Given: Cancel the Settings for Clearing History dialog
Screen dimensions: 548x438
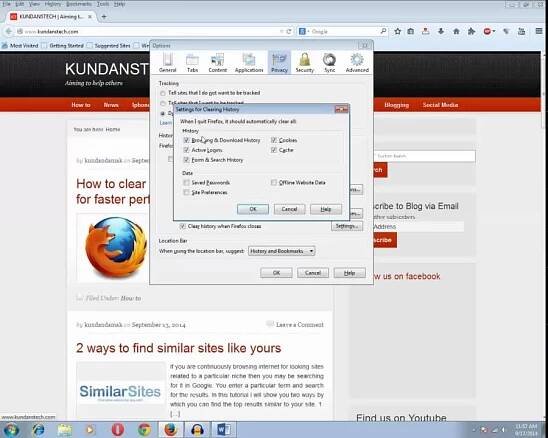Looking at the screenshot, I should pos(289,209).
